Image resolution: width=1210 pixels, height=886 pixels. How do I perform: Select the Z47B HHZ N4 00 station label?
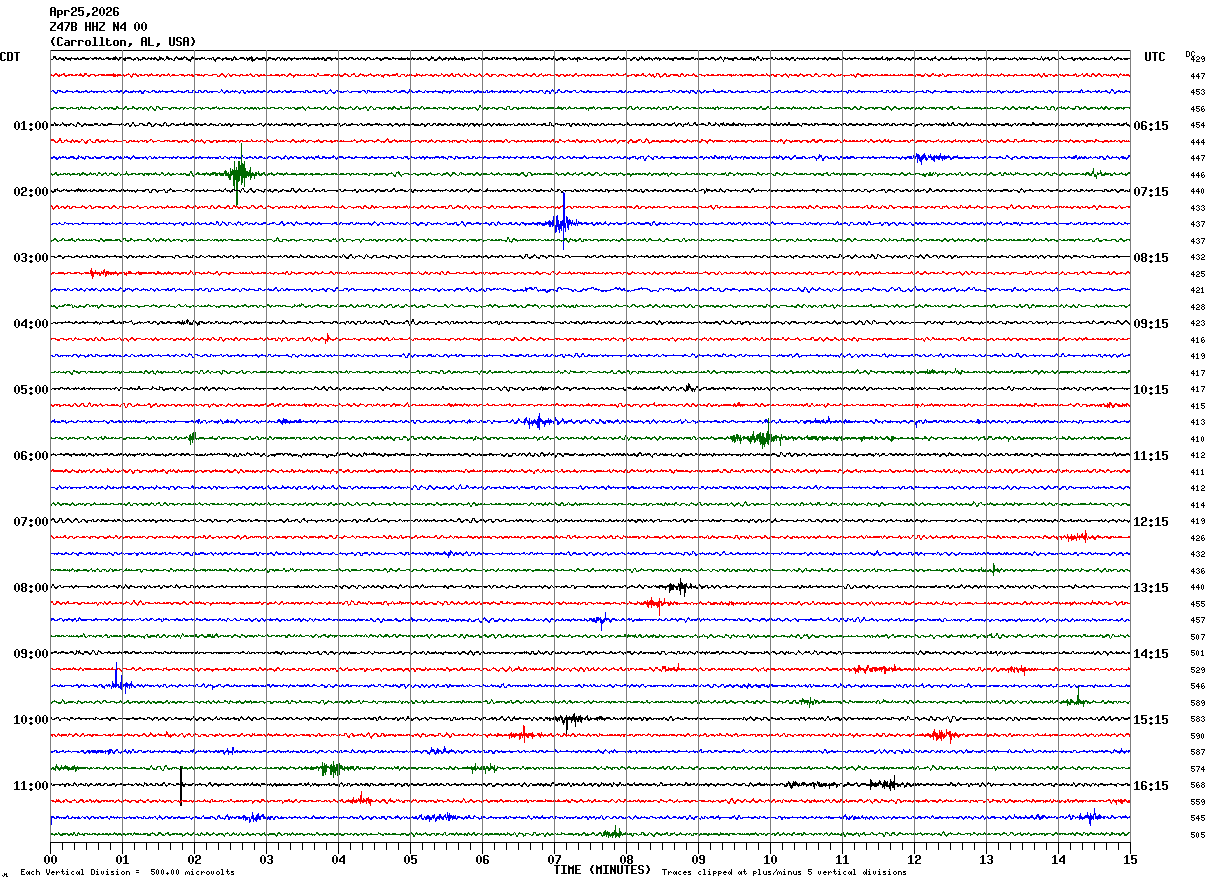(98, 27)
